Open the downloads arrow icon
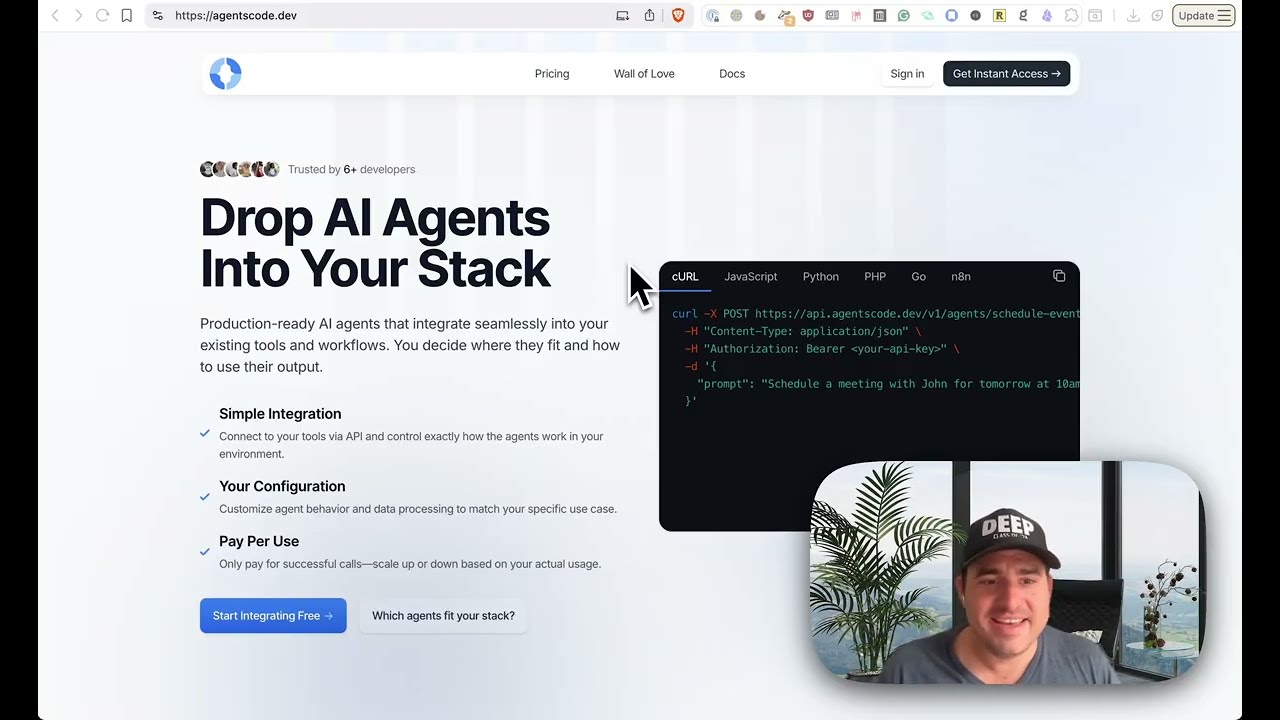 1133,15
